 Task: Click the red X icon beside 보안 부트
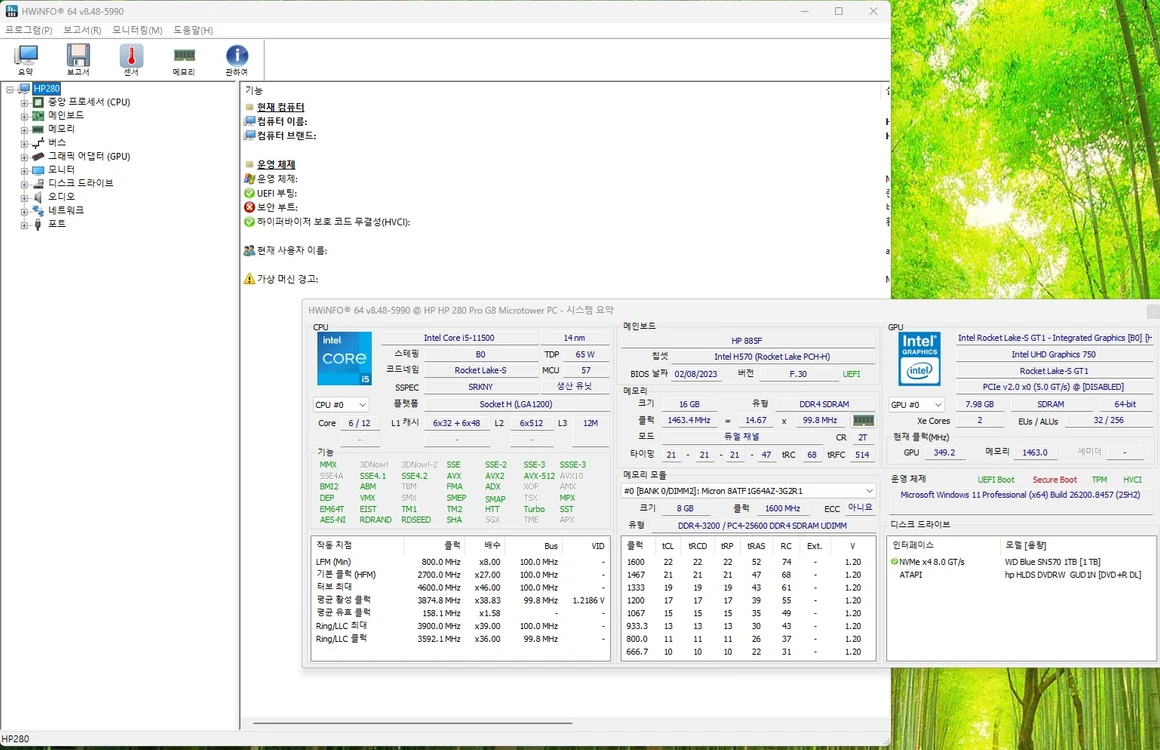249,207
